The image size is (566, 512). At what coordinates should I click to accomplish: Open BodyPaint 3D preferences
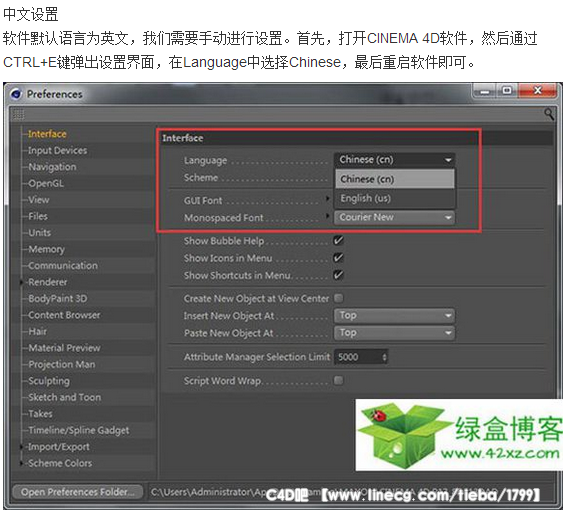pos(58,299)
